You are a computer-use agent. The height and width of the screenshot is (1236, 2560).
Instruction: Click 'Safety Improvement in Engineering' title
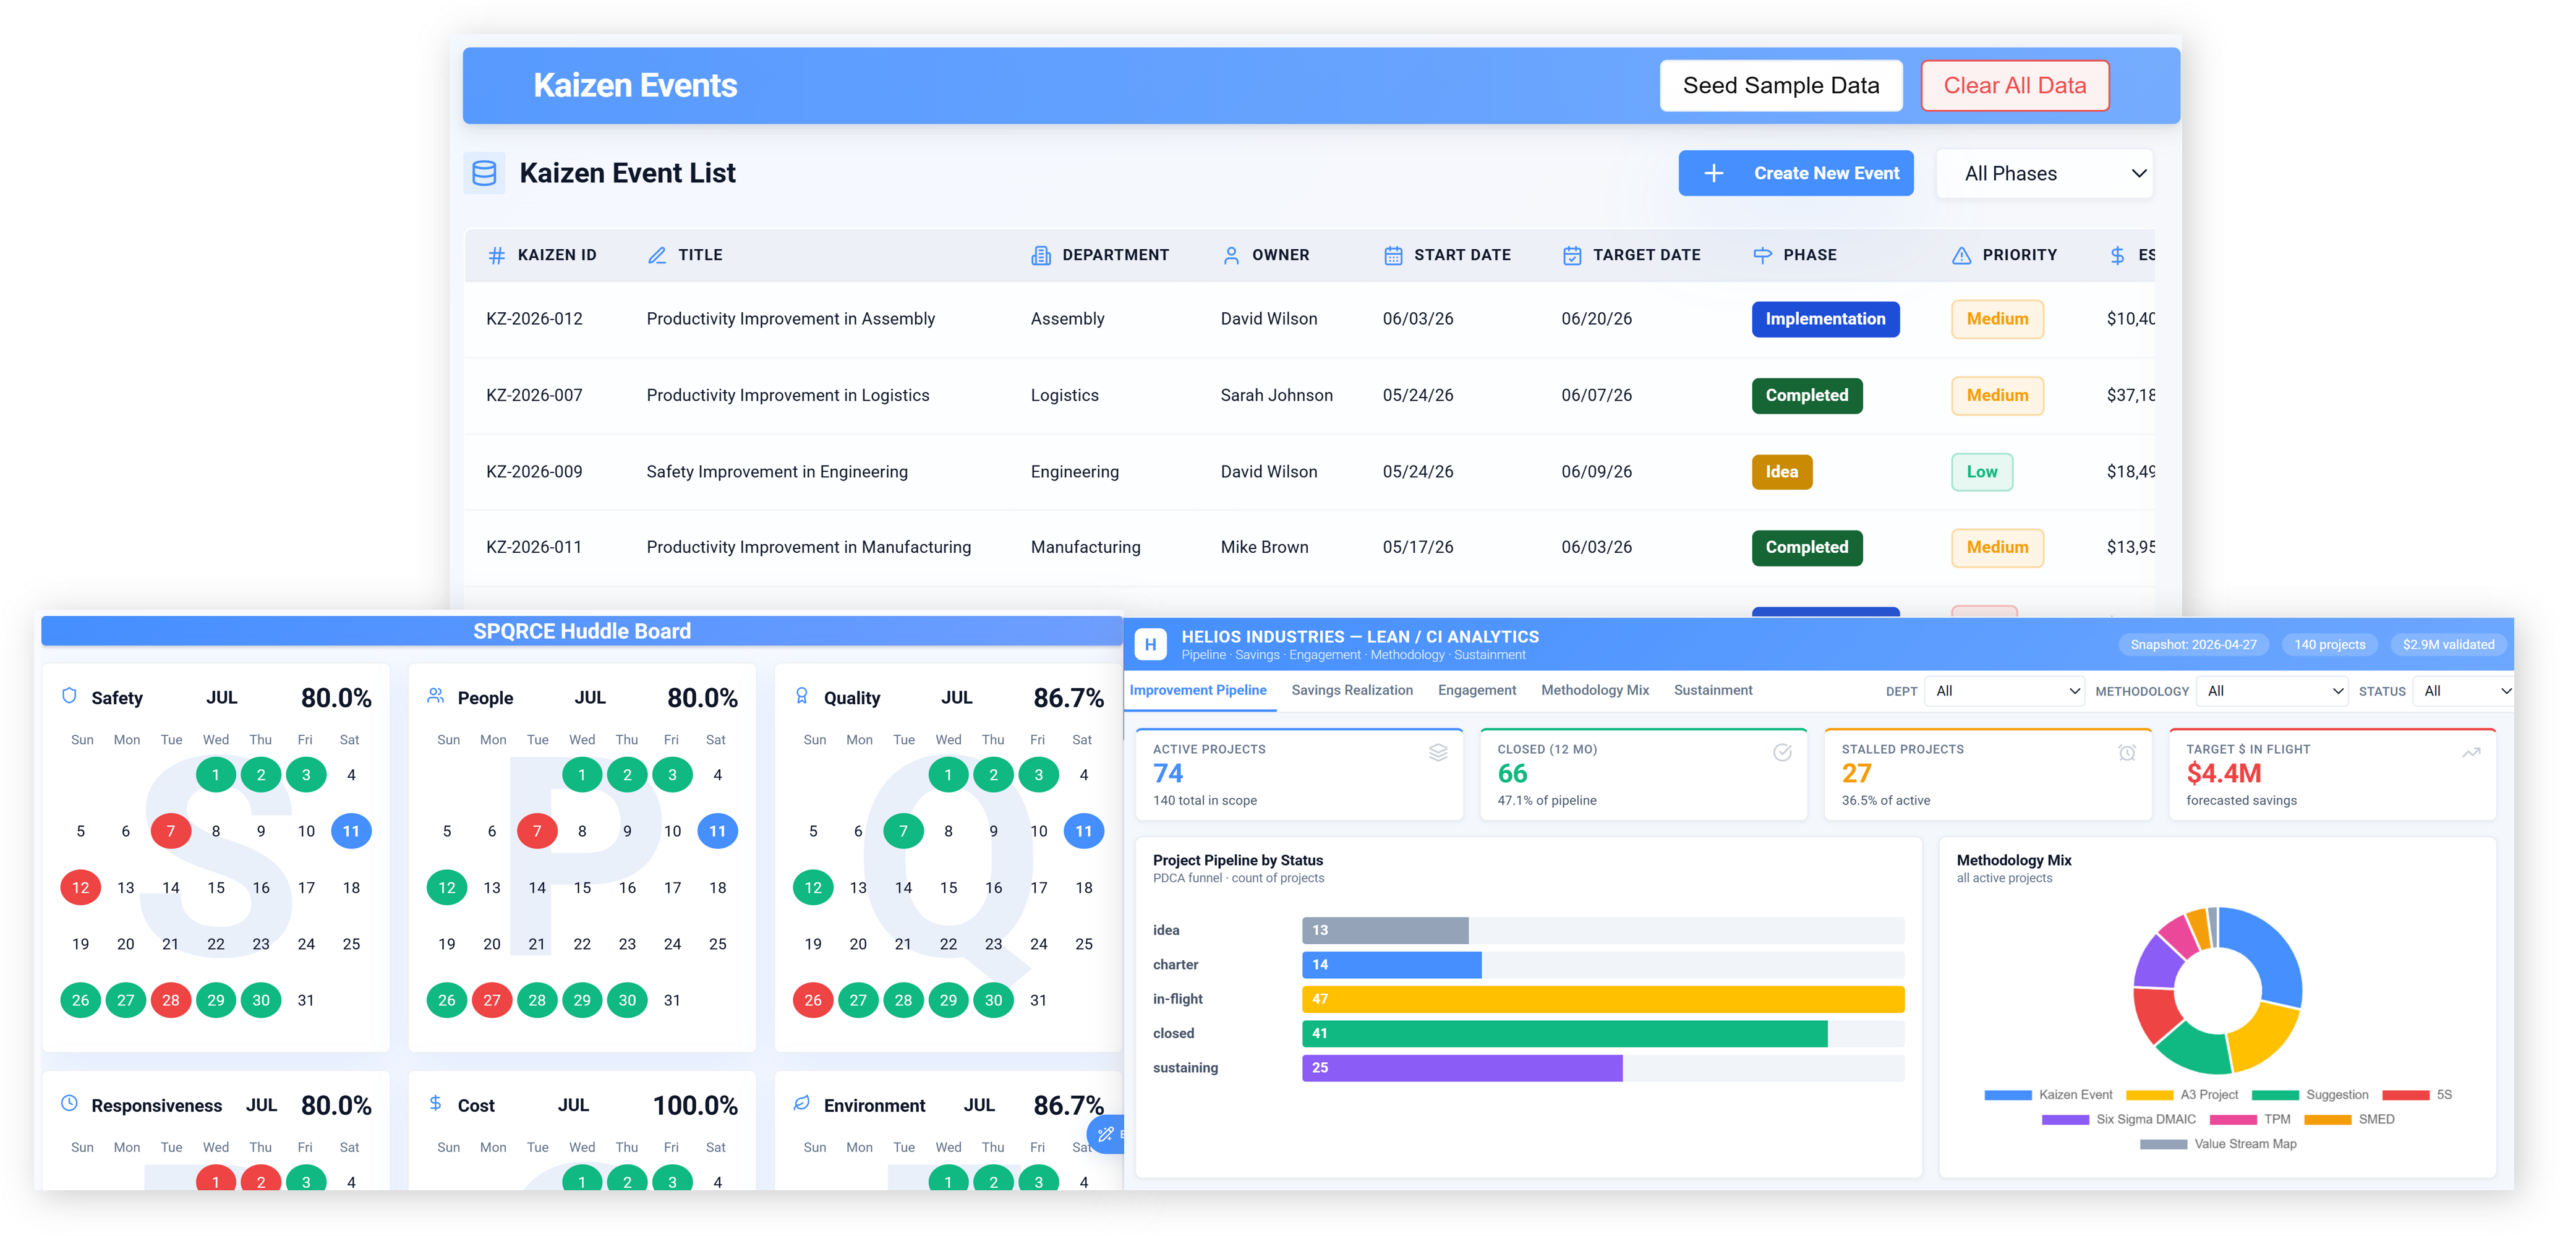[777, 472]
